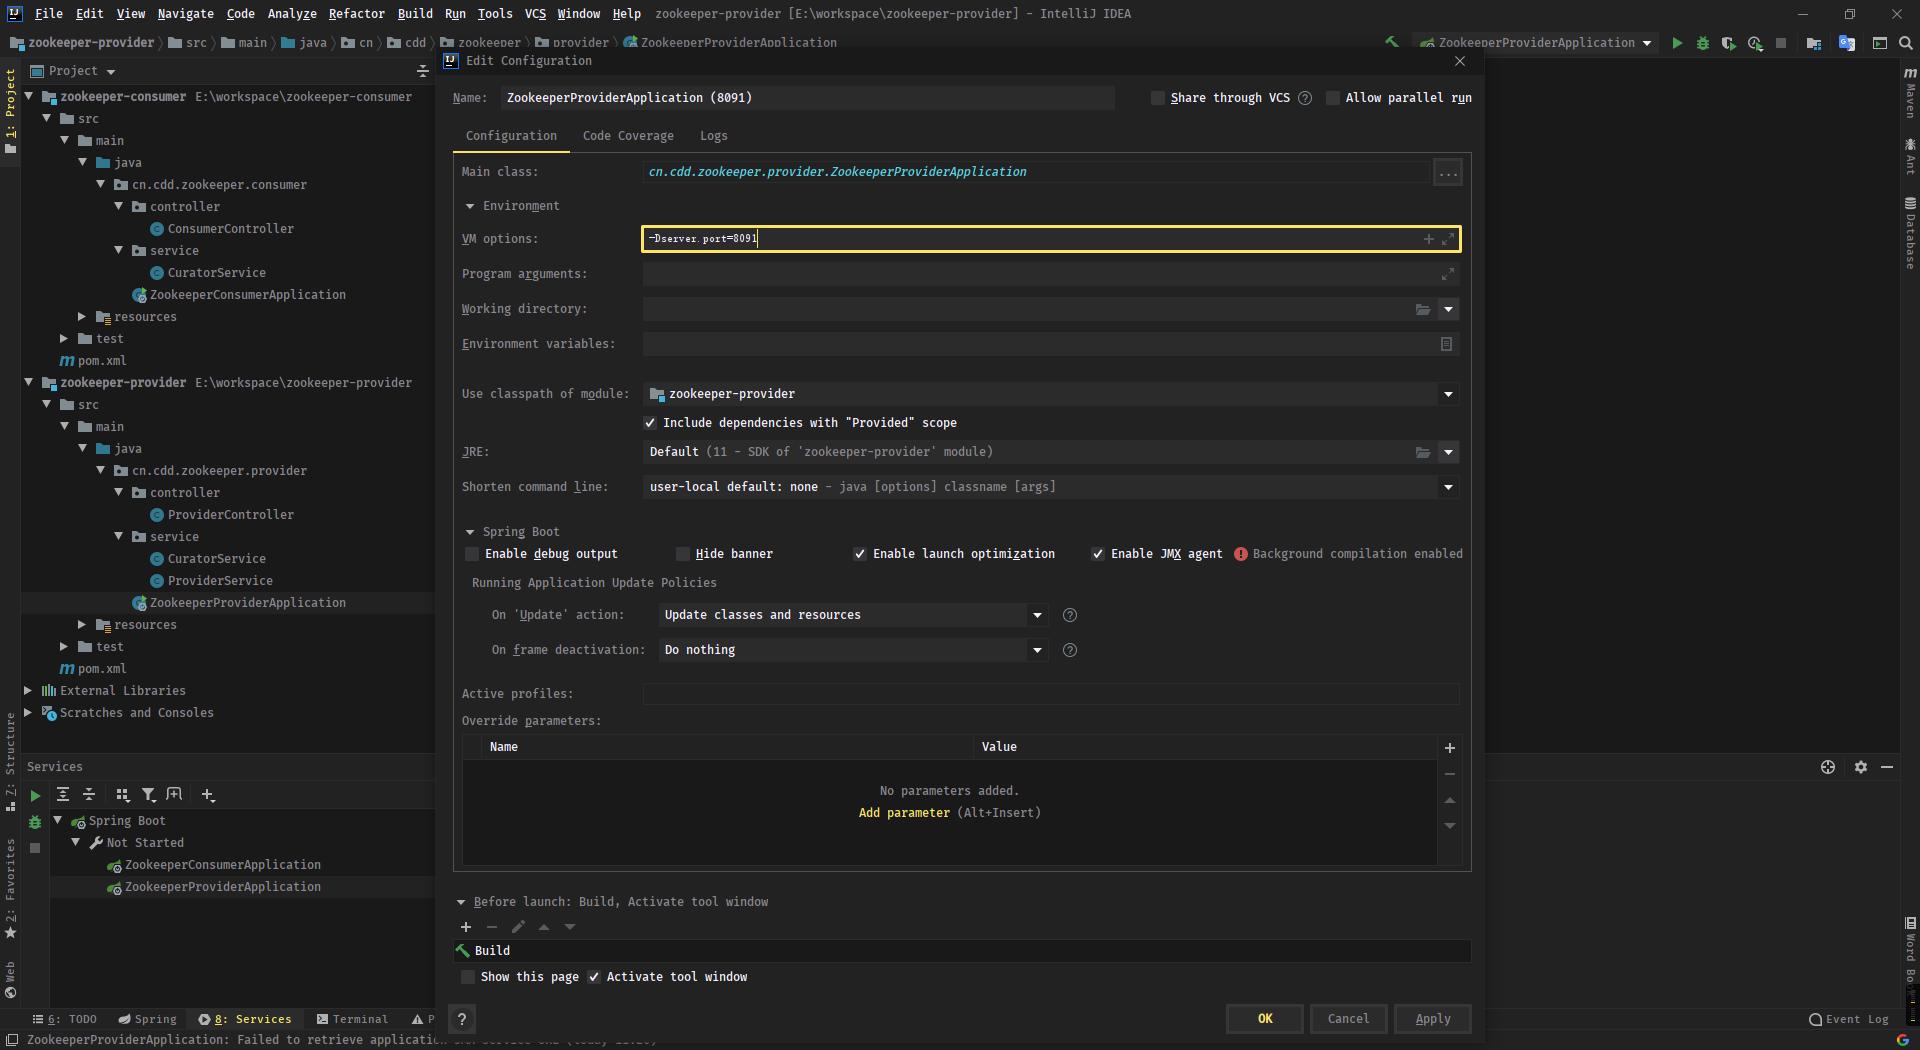Click Name input field
The height and width of the screenshot is (1050, 1920).
[808, 98]
